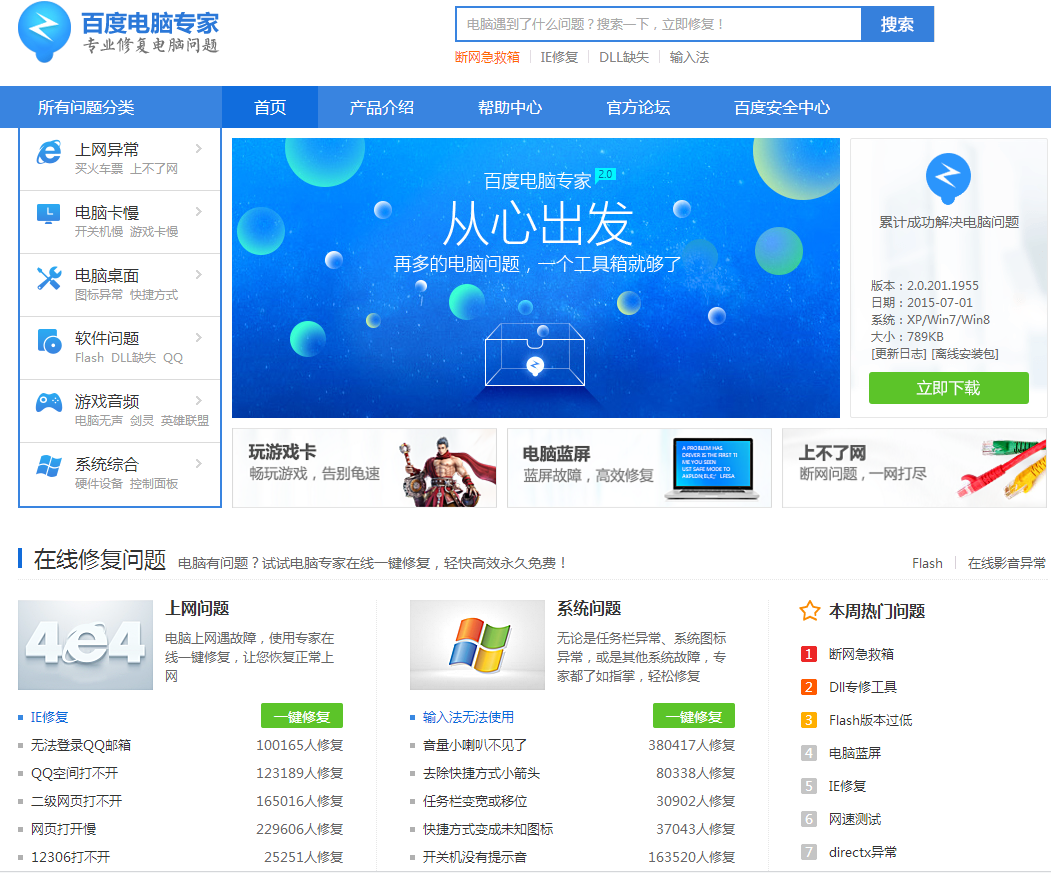Click the 搜索 search button
This screenshot has width=1051, height=873.
coord(897,24)
